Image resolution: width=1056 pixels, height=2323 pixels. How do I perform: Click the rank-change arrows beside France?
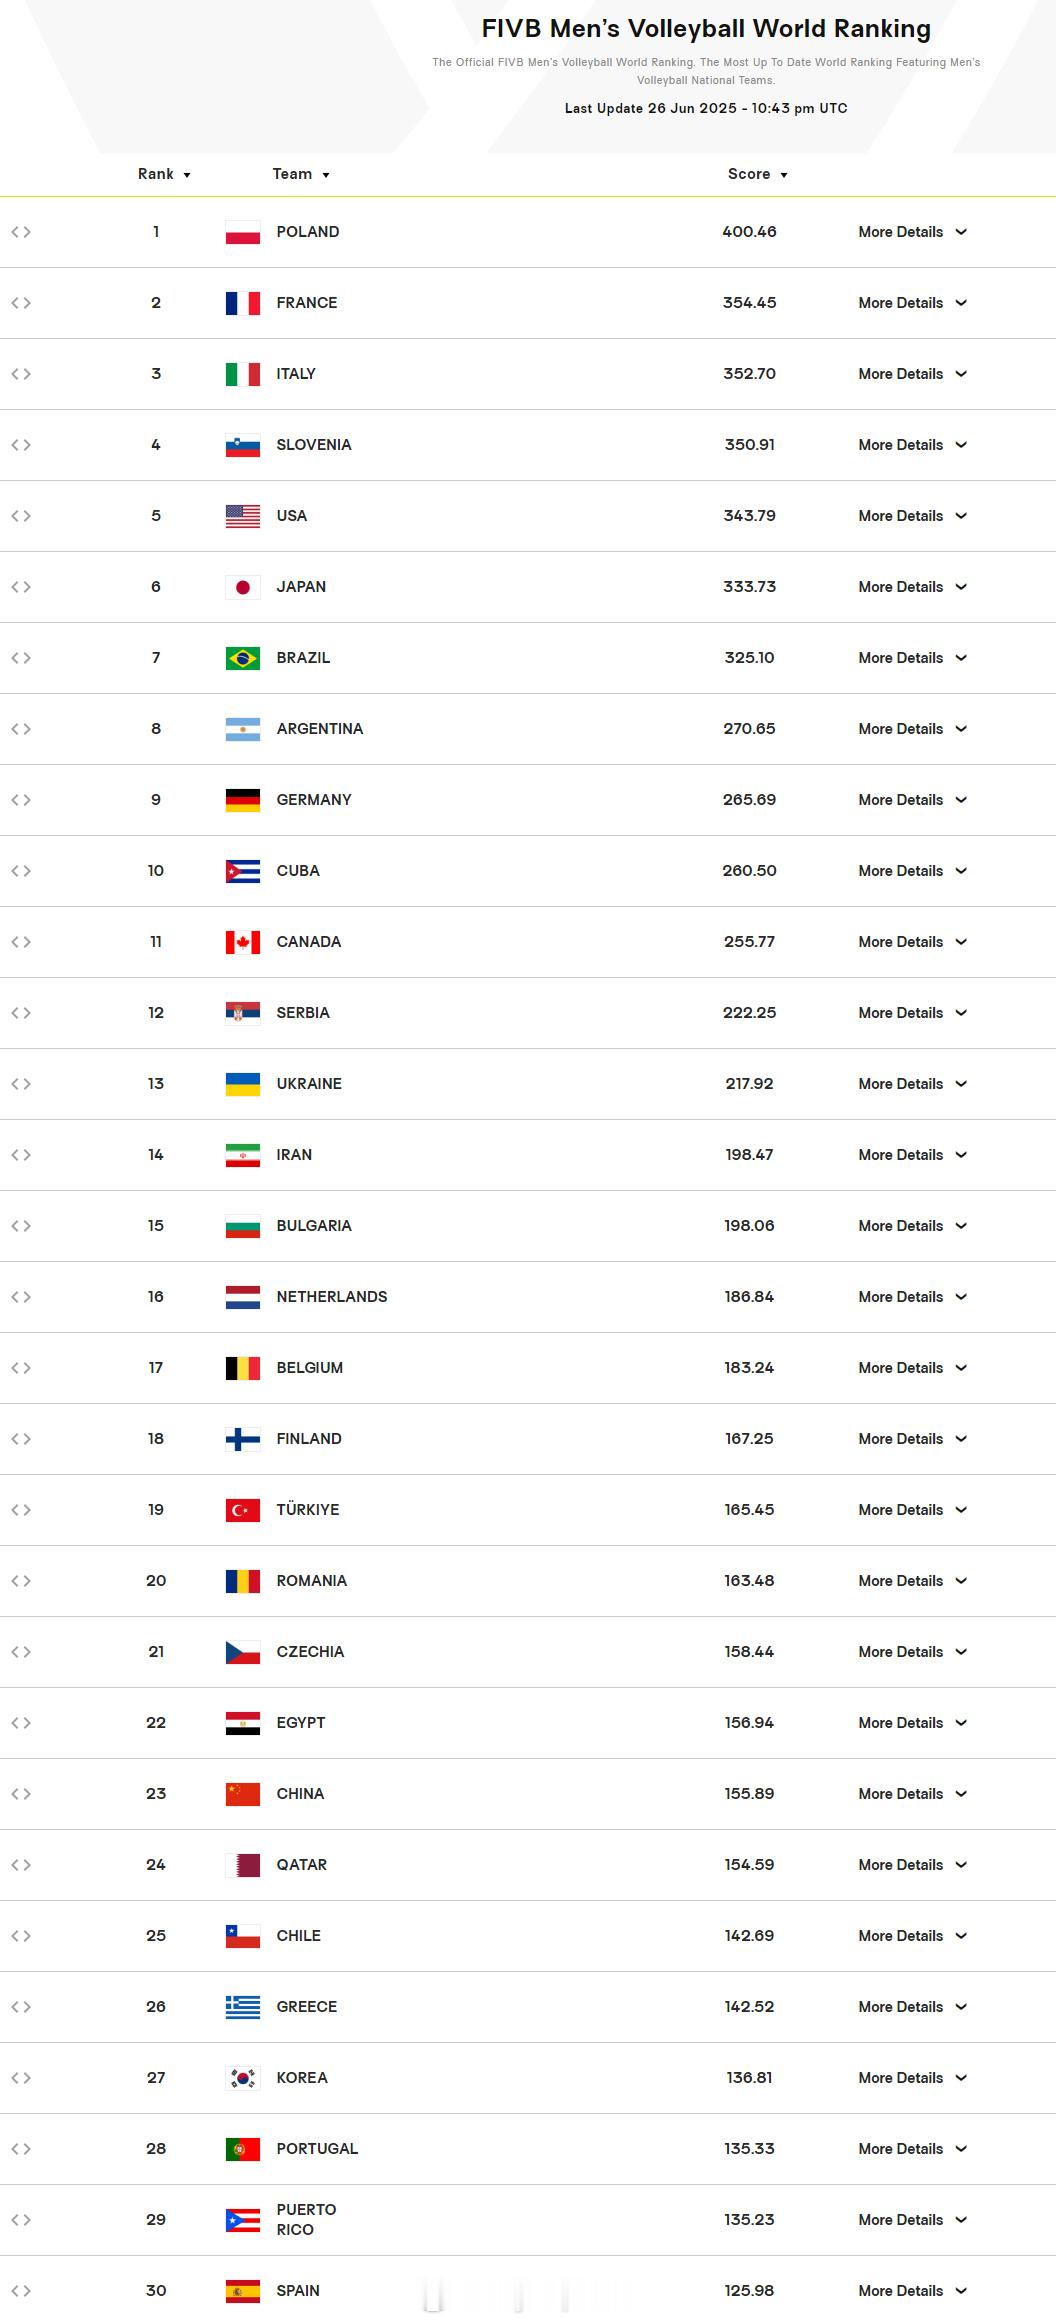point(21,303)
